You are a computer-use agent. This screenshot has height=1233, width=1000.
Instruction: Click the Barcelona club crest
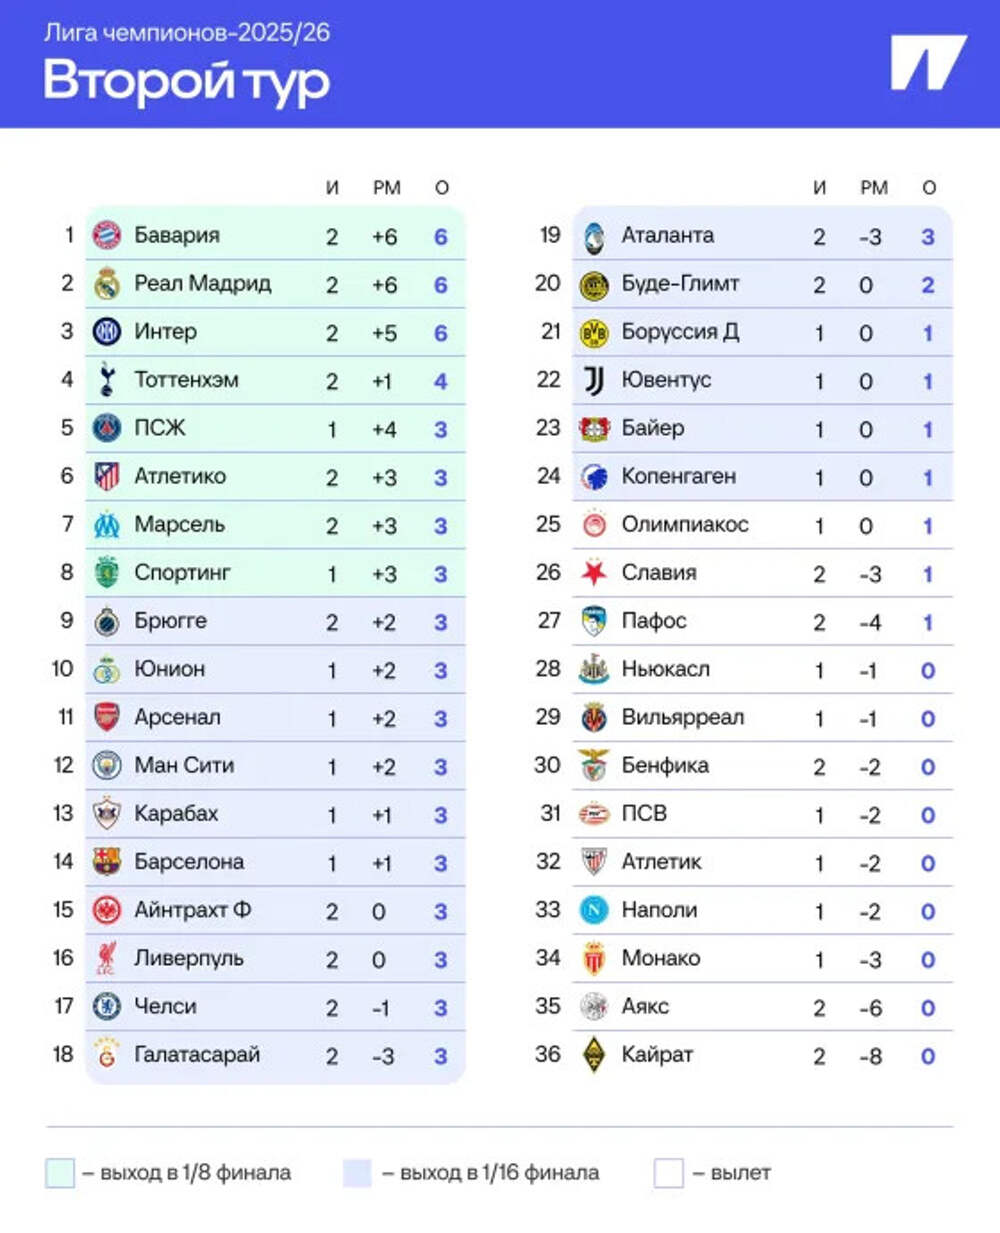tap(107, 862)
